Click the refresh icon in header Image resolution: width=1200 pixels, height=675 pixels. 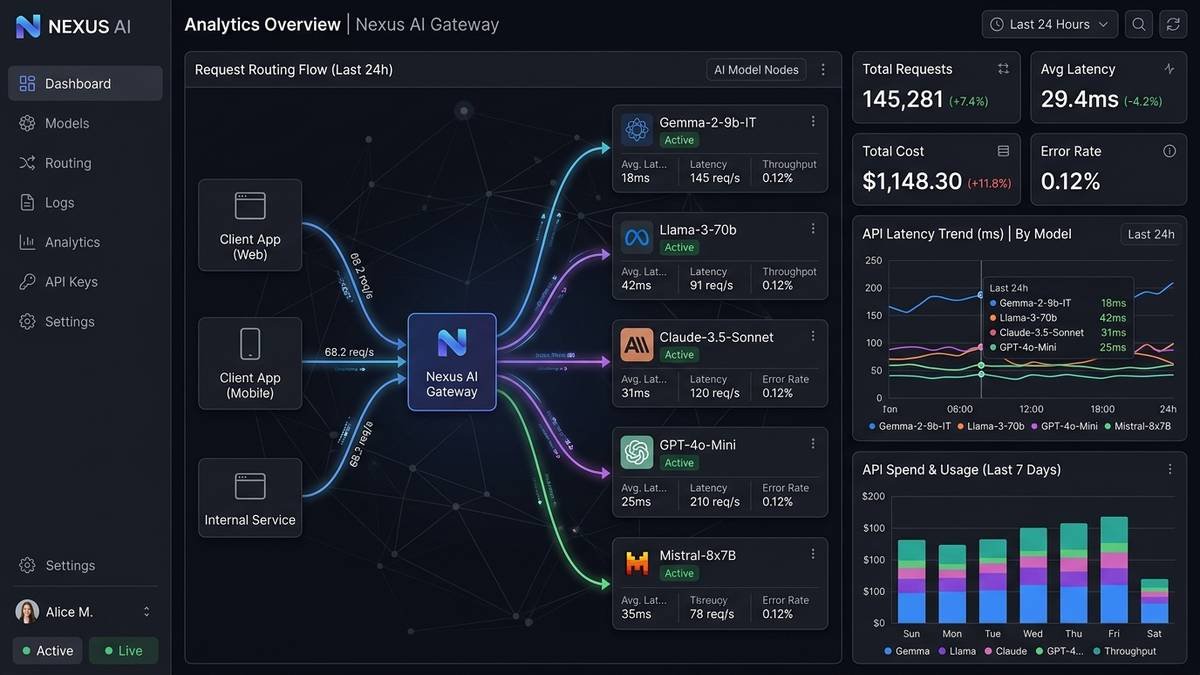coord(1172,24)
